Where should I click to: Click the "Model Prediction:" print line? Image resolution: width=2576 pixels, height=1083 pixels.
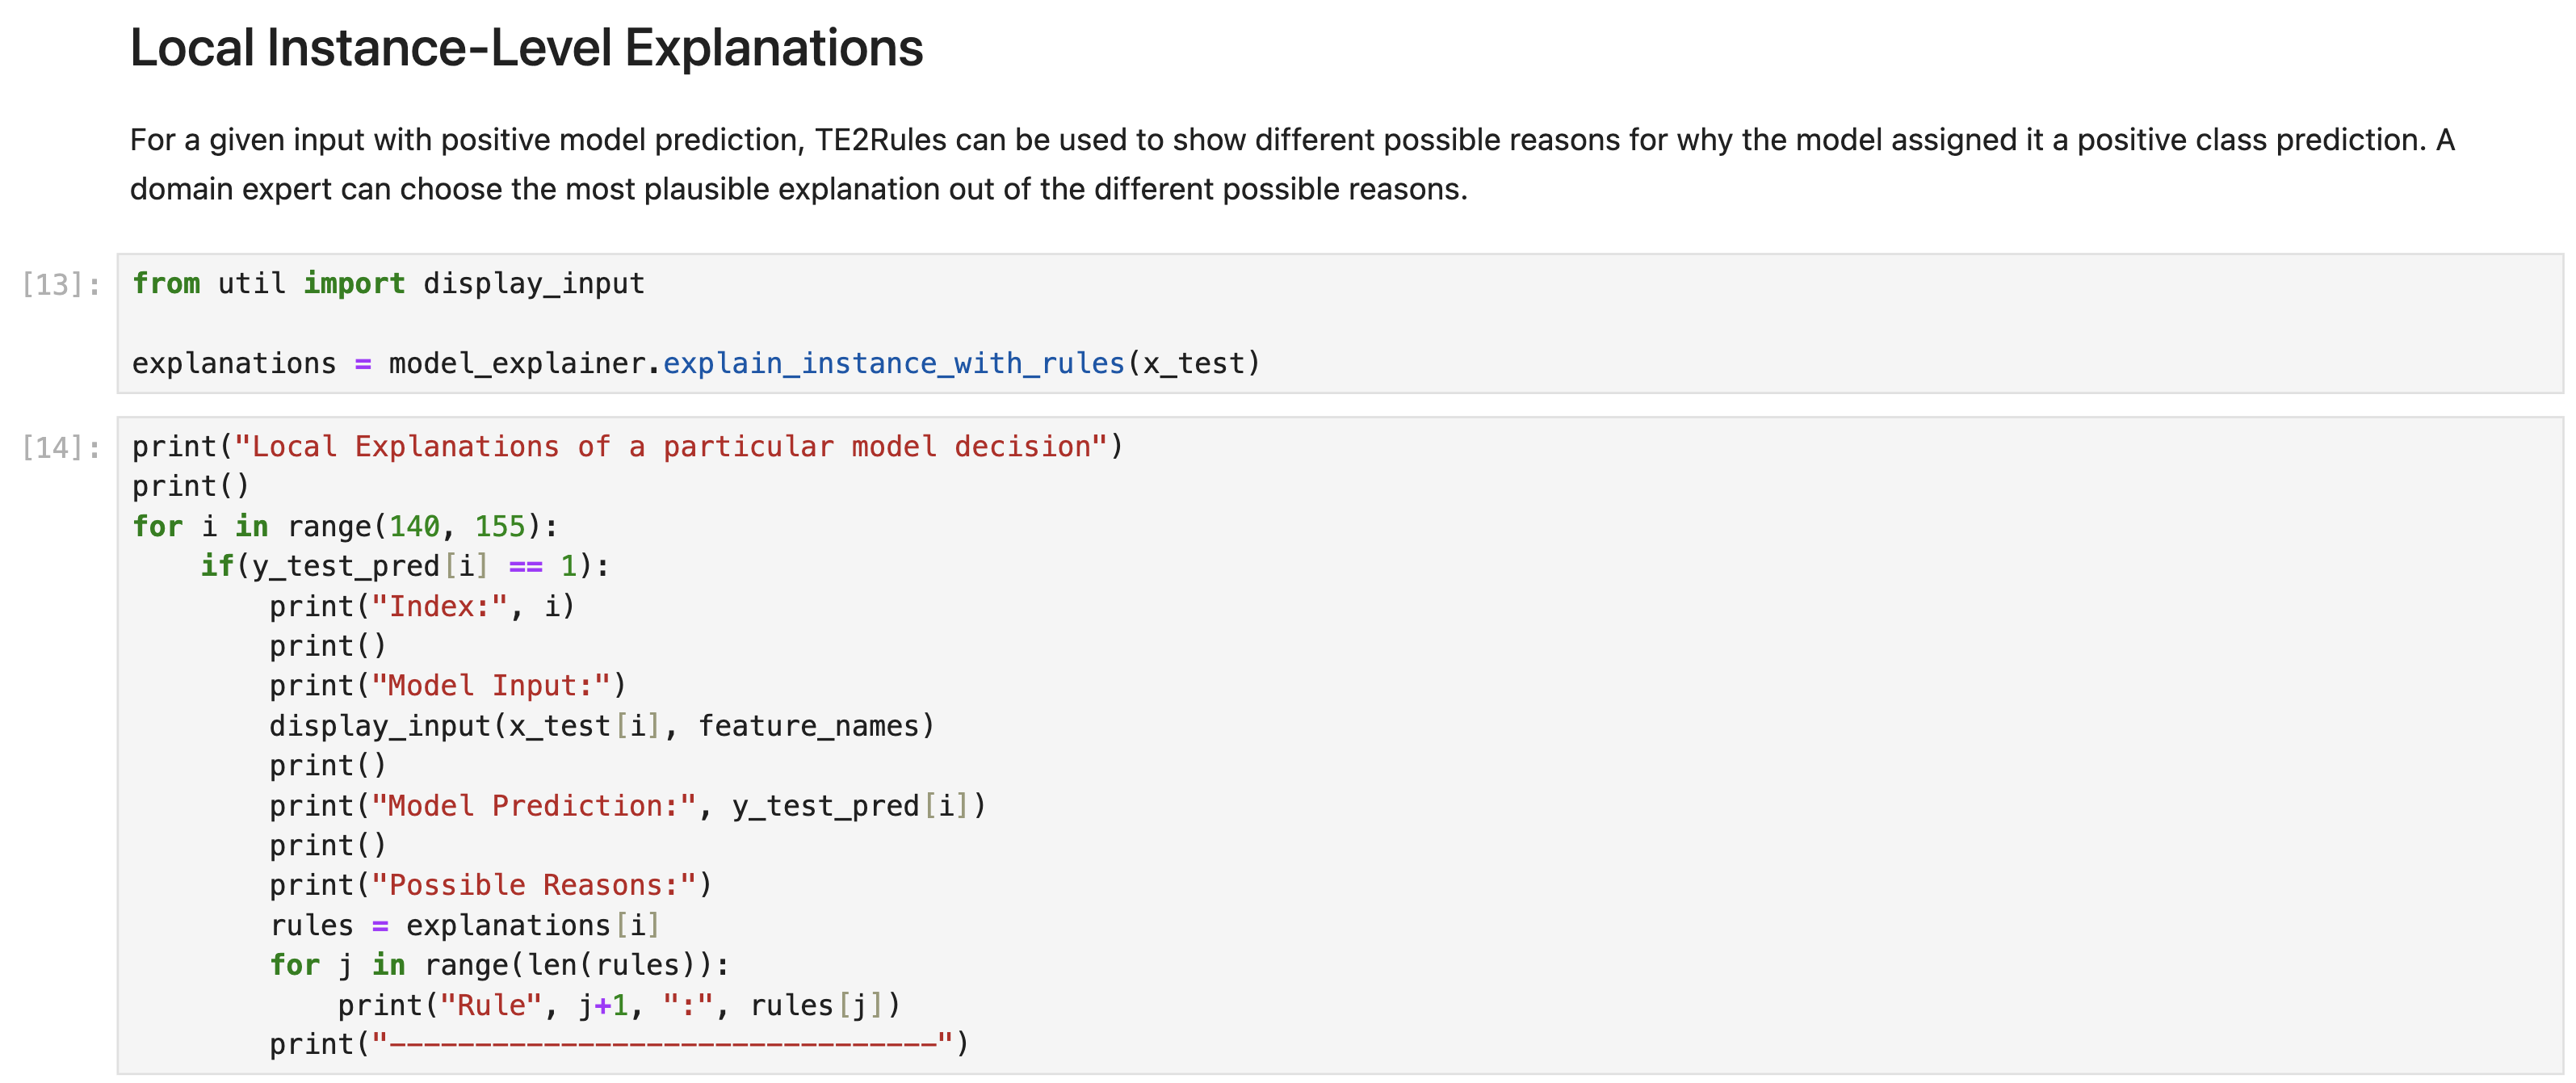(627, 806)
